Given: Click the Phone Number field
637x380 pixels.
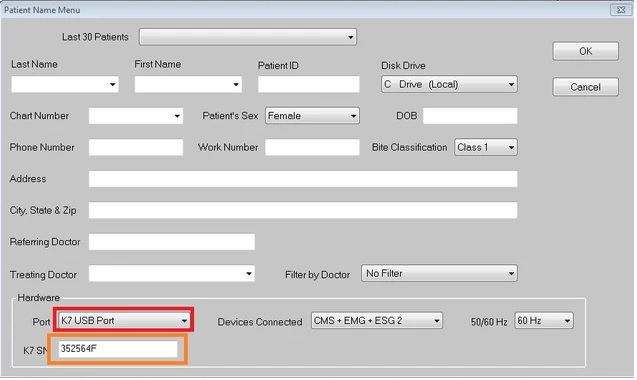Looking at the screenshot, I should coord(136,148).
